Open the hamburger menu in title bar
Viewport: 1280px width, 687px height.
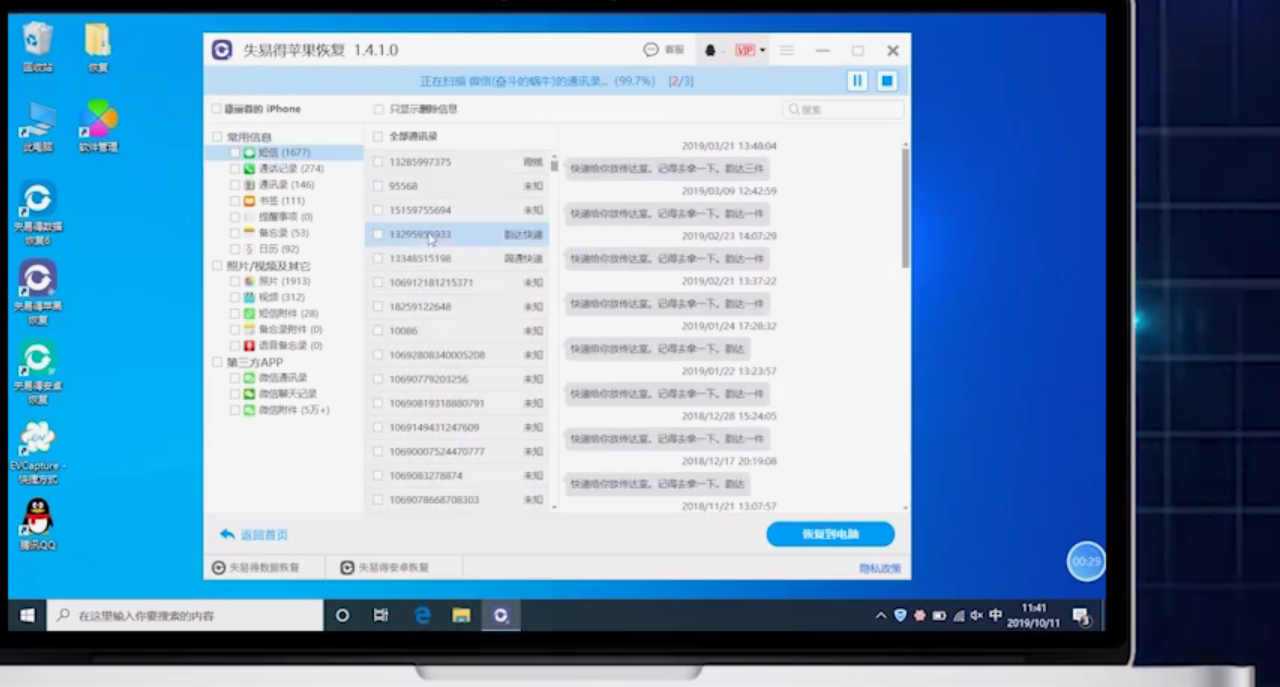click(787, 50)
